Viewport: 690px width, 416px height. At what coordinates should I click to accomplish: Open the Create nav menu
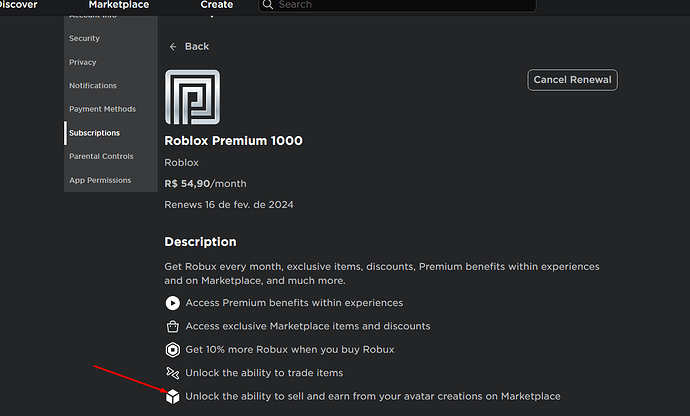216,5
